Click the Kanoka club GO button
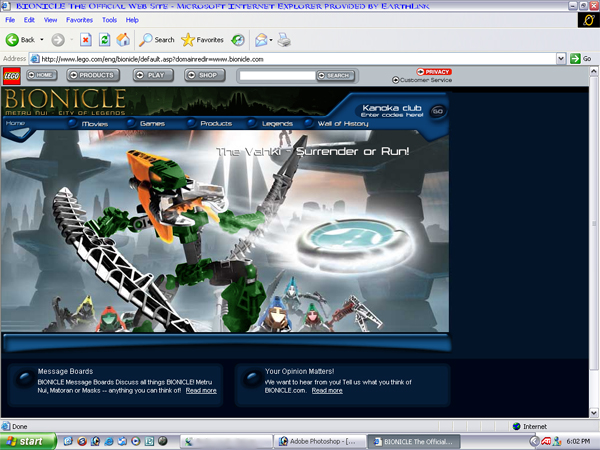Image resolution: width=600 pixels, height=450 pixels. [x=438, y=111]
